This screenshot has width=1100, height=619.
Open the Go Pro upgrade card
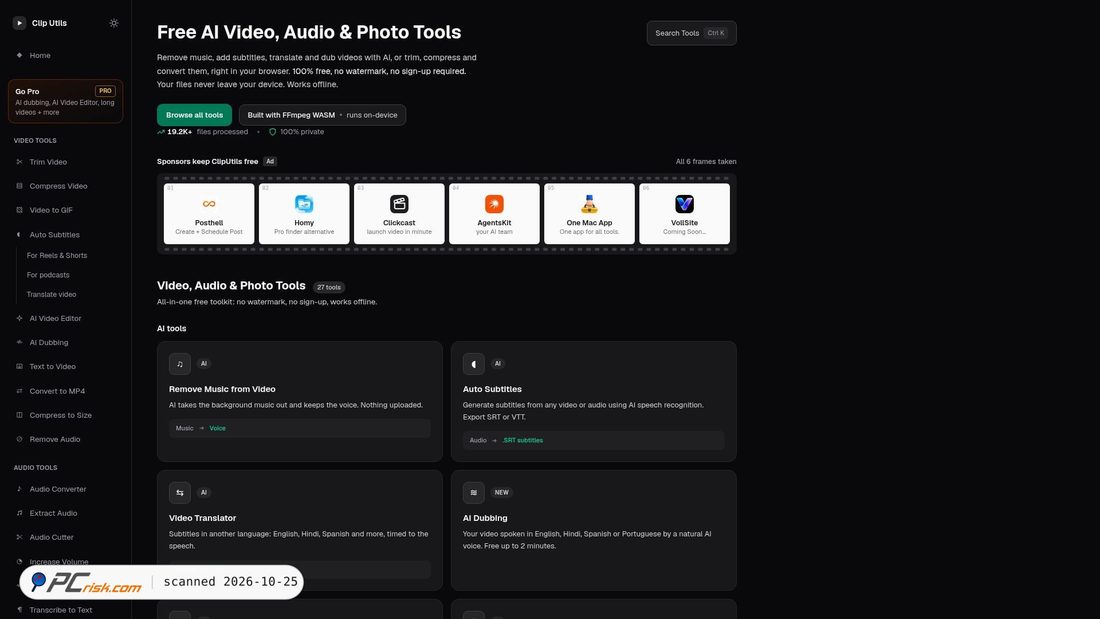(x=65, y=101)
